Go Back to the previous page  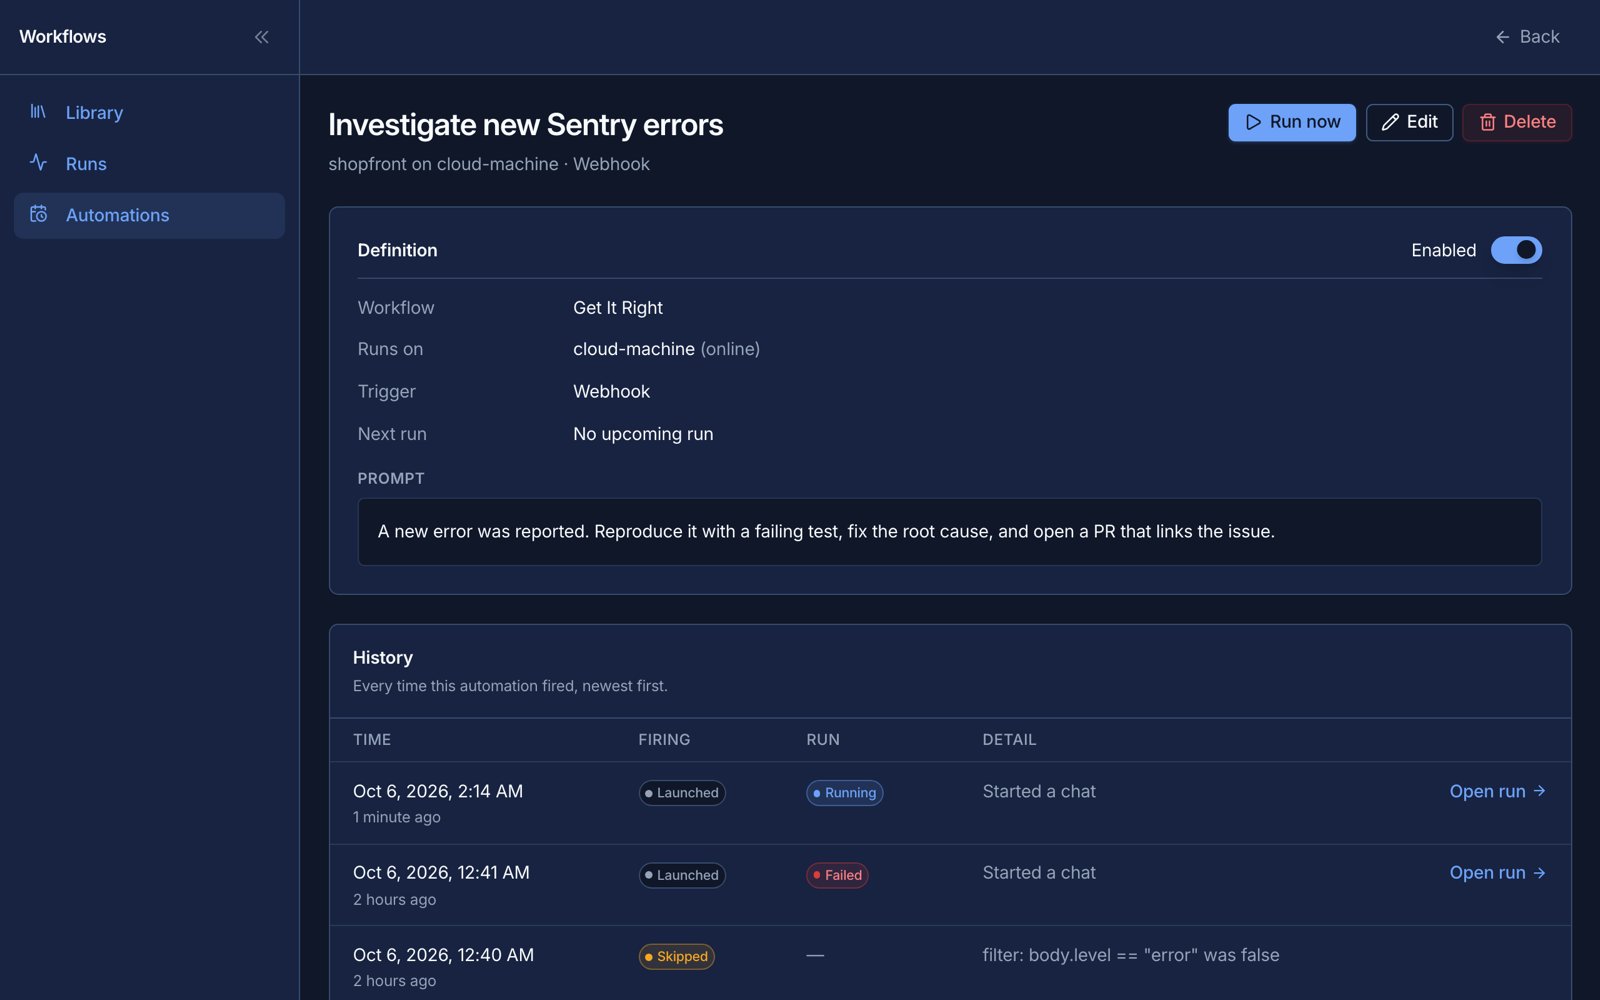click(x=1527, y=37)
